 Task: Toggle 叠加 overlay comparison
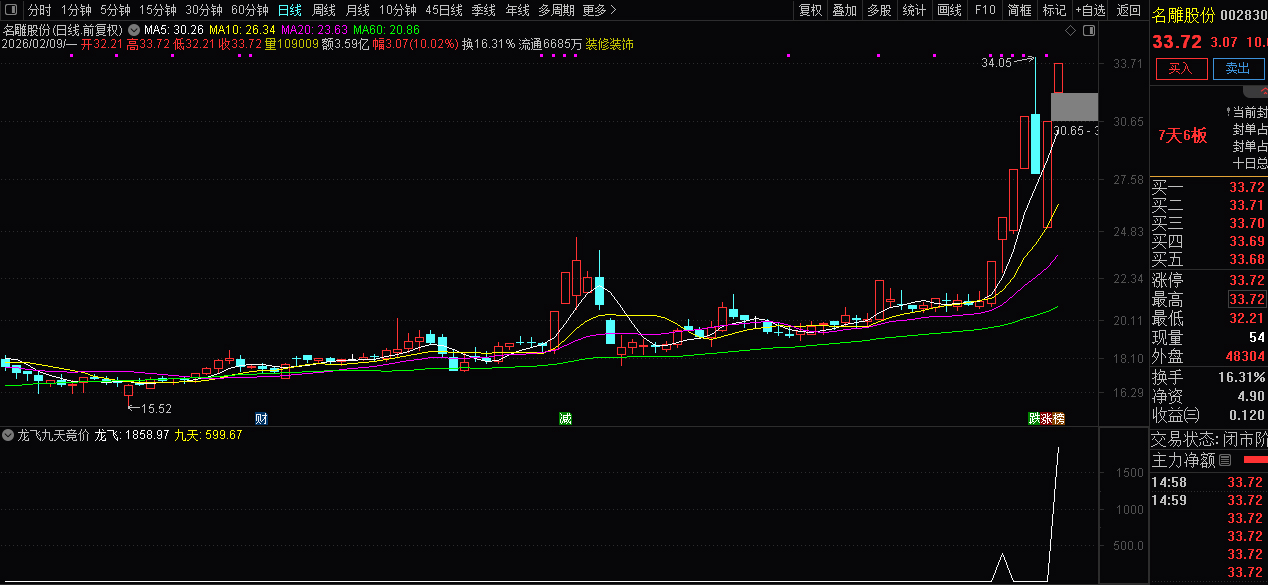coord(845,10)
